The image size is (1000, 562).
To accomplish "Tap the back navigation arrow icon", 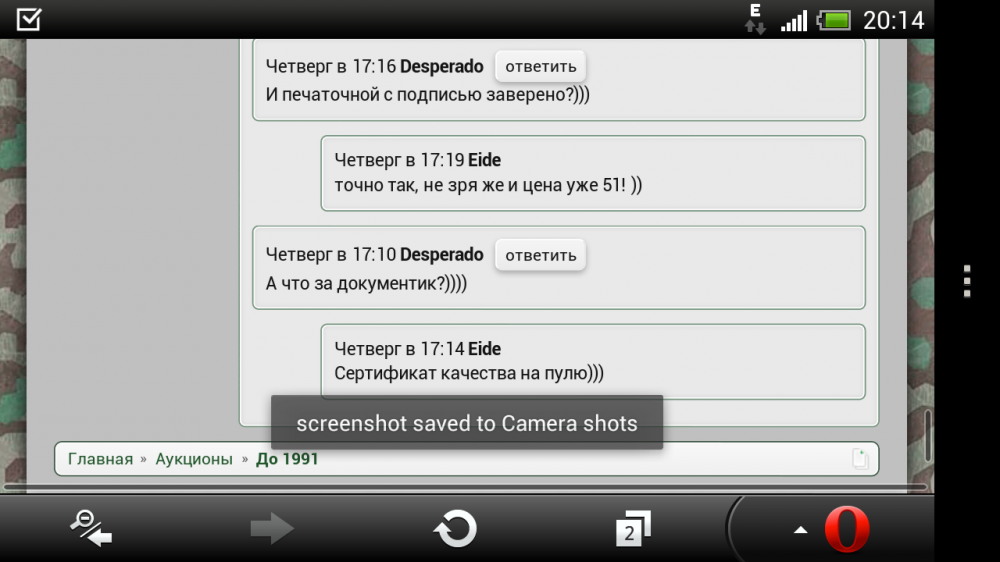I will [x=91, y=528].
